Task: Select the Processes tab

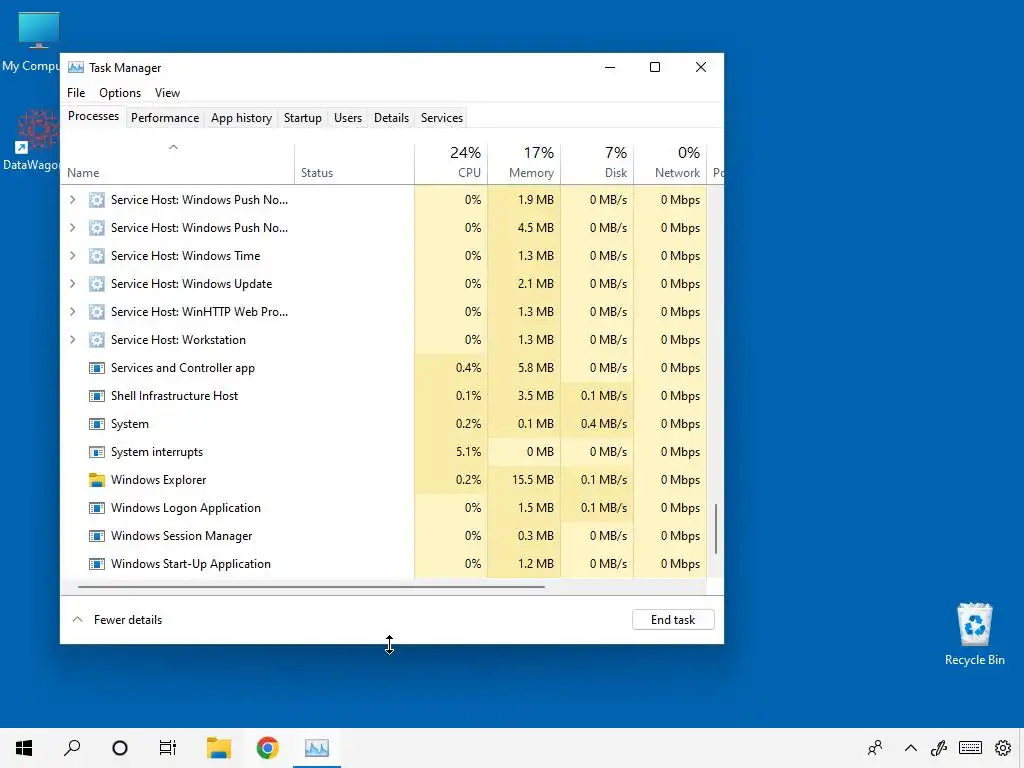Action: 93,116
